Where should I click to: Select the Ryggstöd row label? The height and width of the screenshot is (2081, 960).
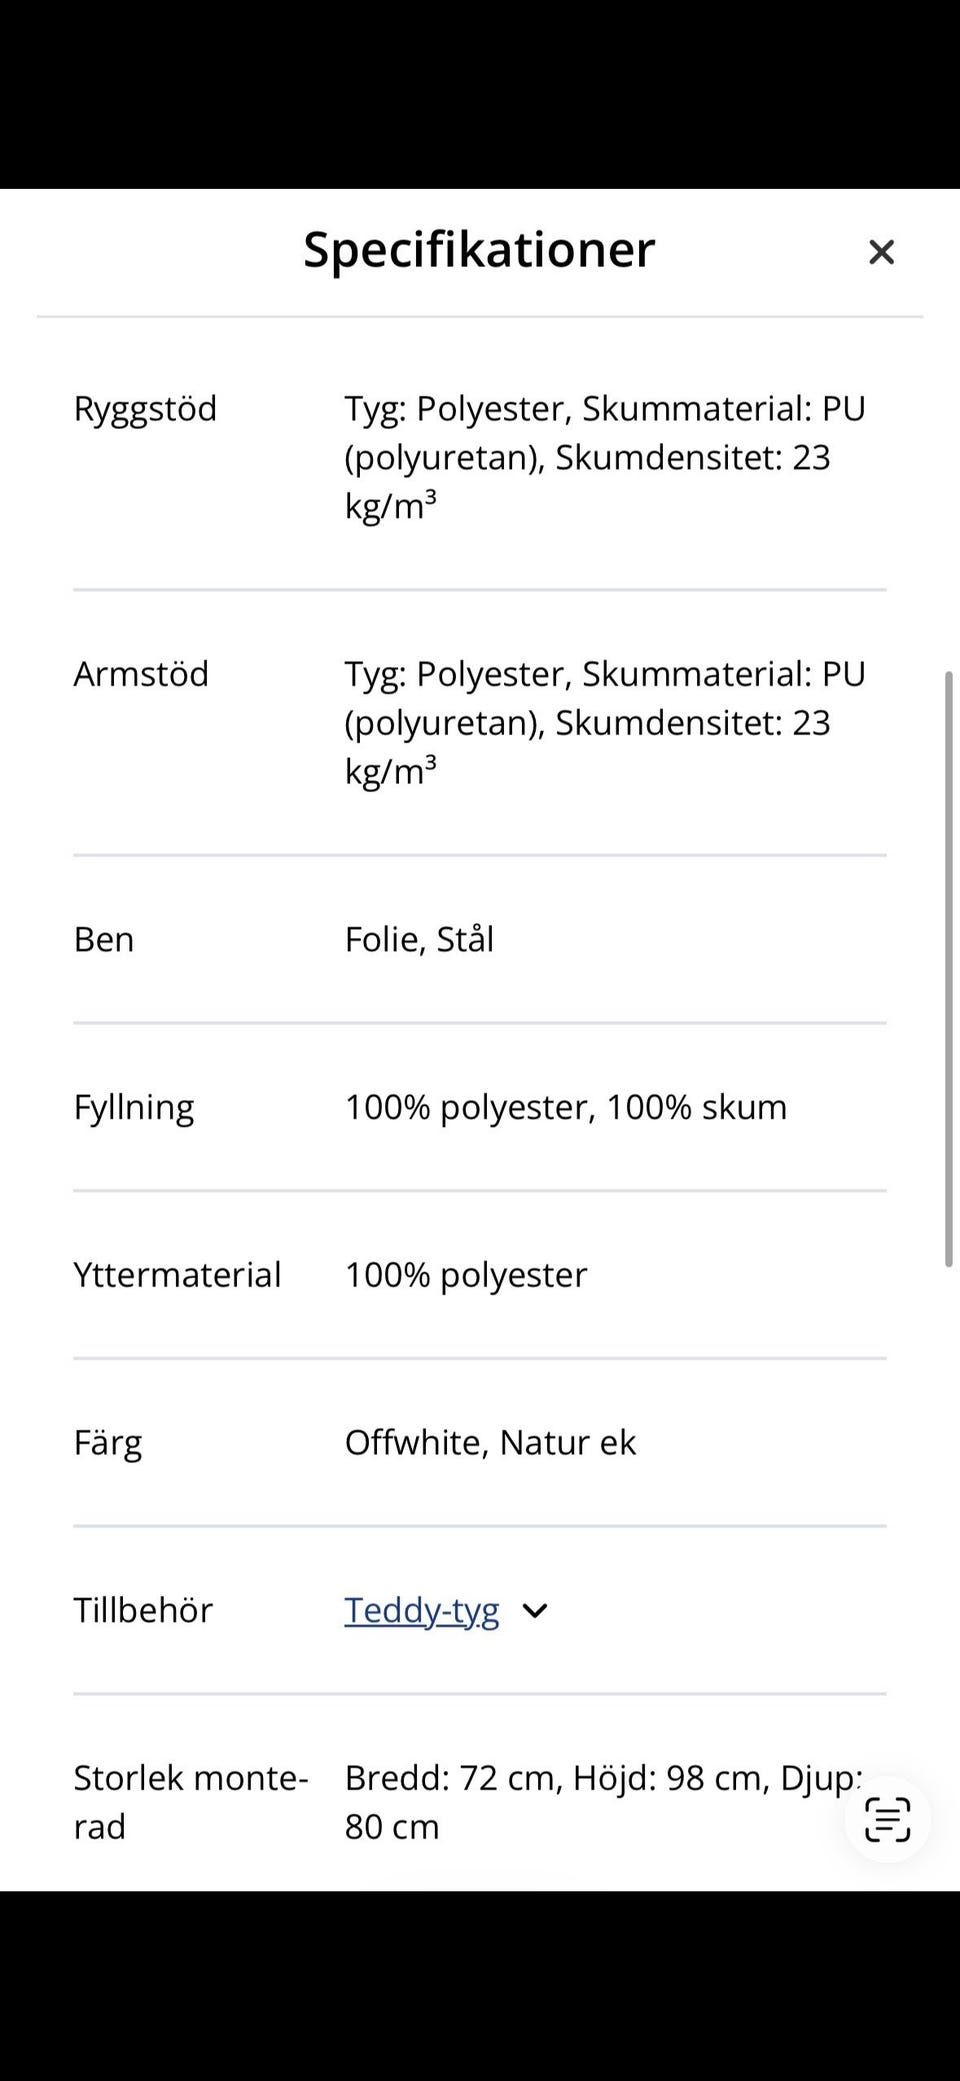point(145,409)
